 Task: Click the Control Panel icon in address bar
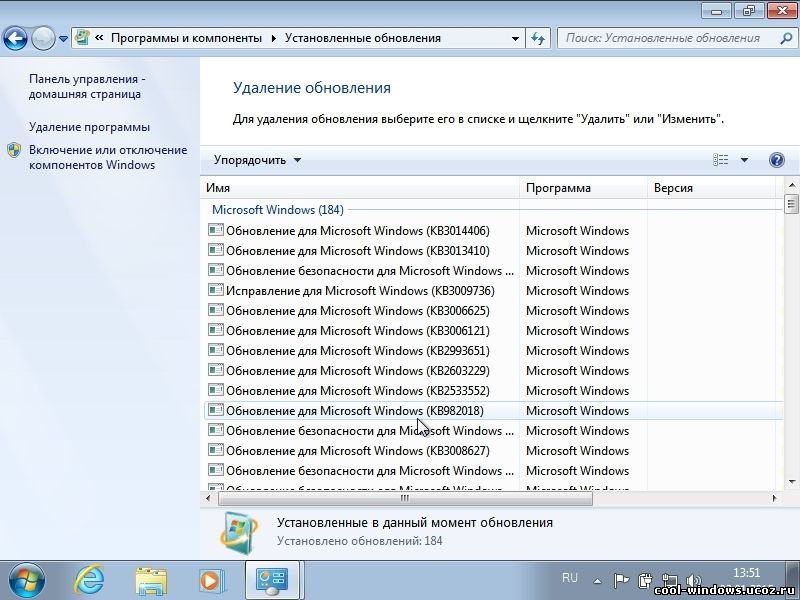point(82,37)
